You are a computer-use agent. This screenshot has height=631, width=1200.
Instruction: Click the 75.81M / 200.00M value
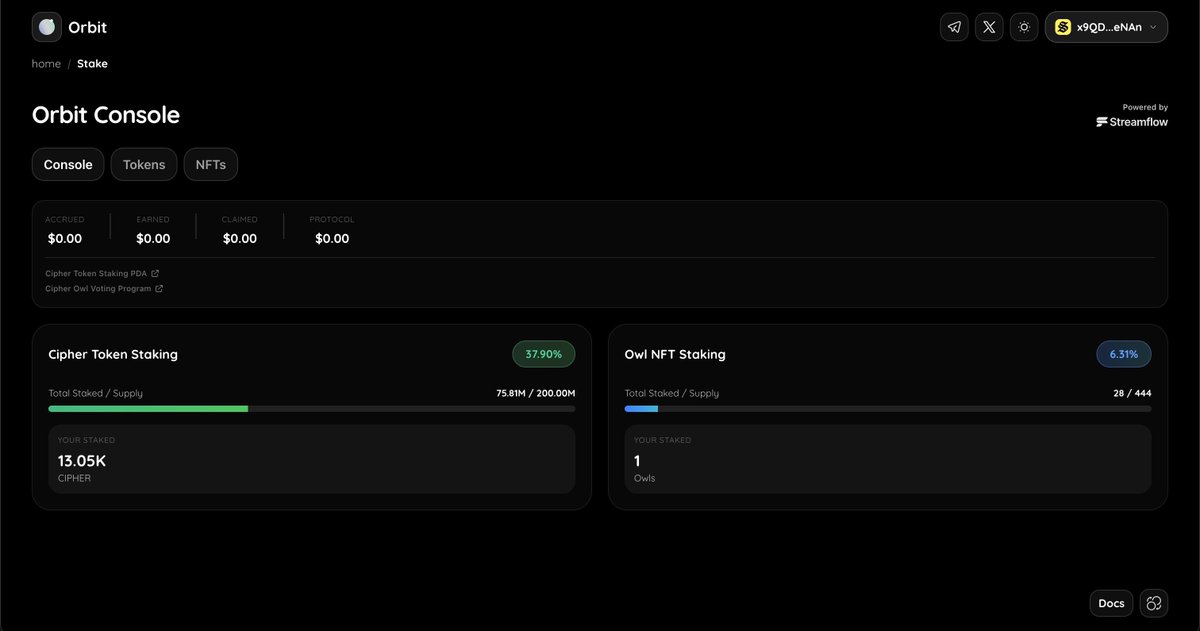[536, 393]
